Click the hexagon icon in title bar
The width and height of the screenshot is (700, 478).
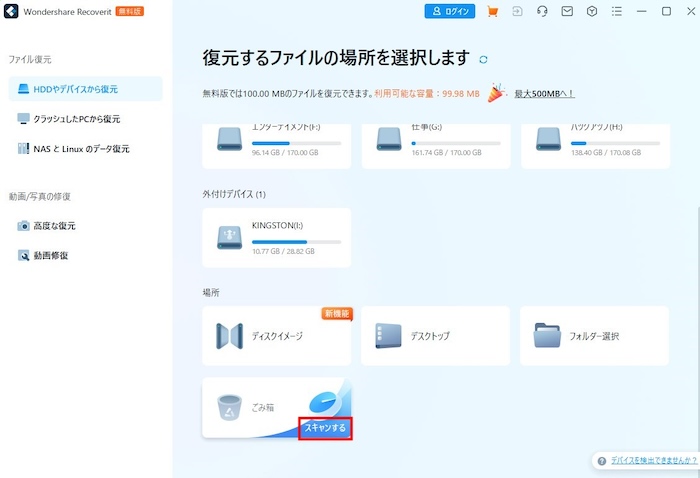point(592,12)
